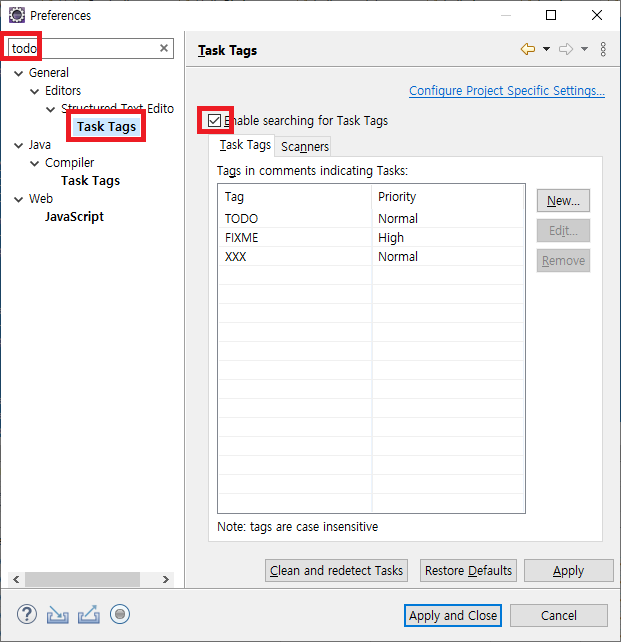Click the tree scrollbar left arrow
This screenshot has width=621, height=642.
pyautogui.click(x=16, y=579)
